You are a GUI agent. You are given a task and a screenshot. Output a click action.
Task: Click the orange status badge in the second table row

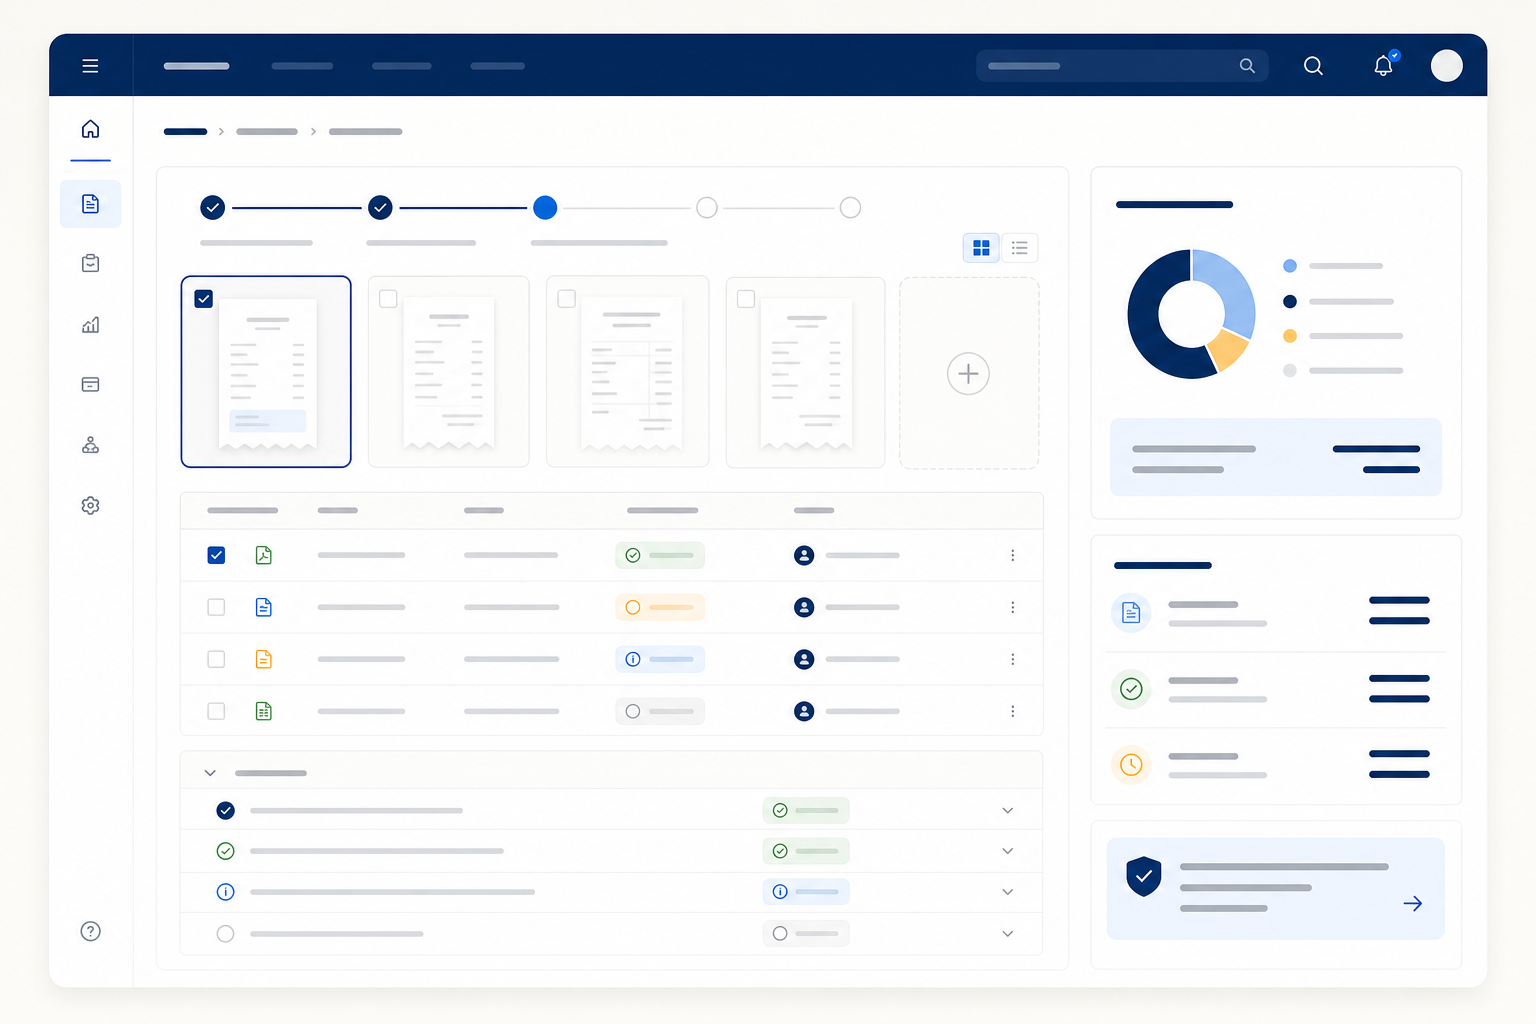pos(660,607)
